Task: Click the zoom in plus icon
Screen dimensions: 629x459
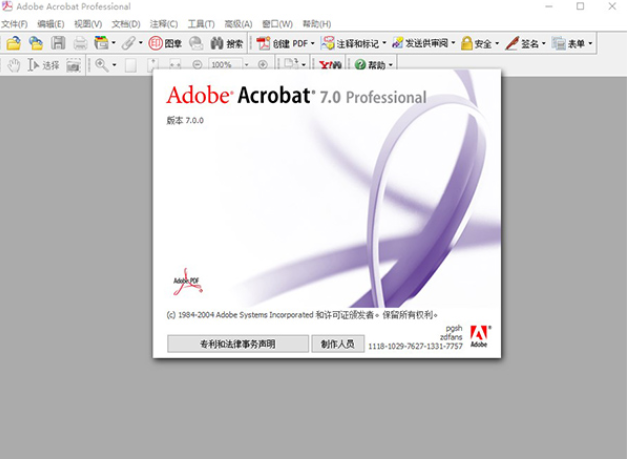Action: click(263, 65)
